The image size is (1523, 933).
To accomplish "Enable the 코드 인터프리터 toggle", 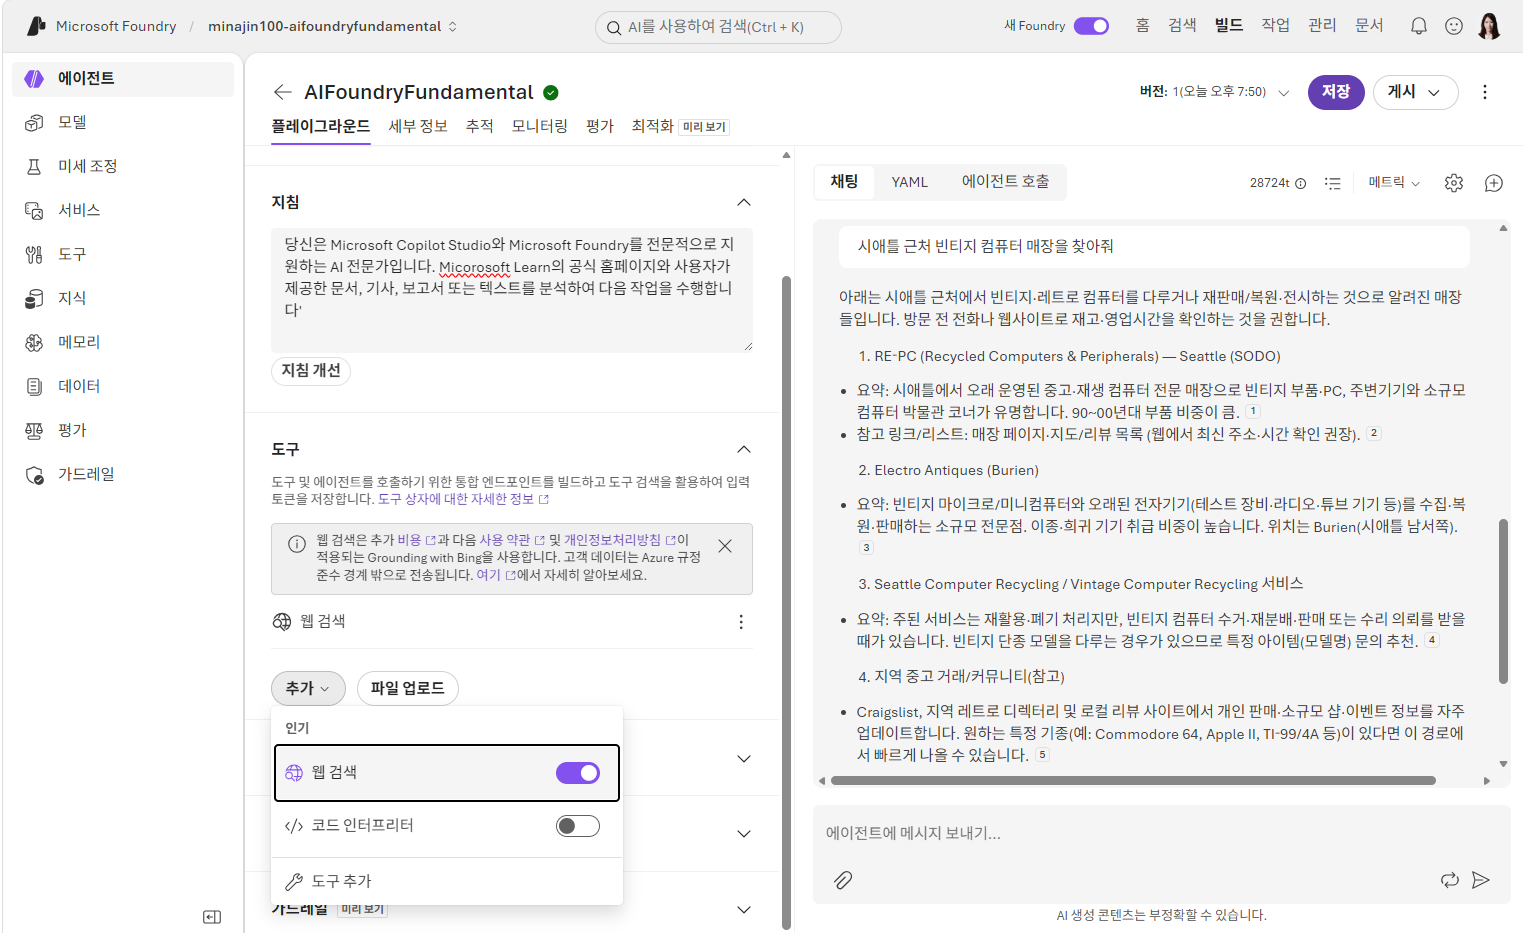I will (x=578, y=826).
